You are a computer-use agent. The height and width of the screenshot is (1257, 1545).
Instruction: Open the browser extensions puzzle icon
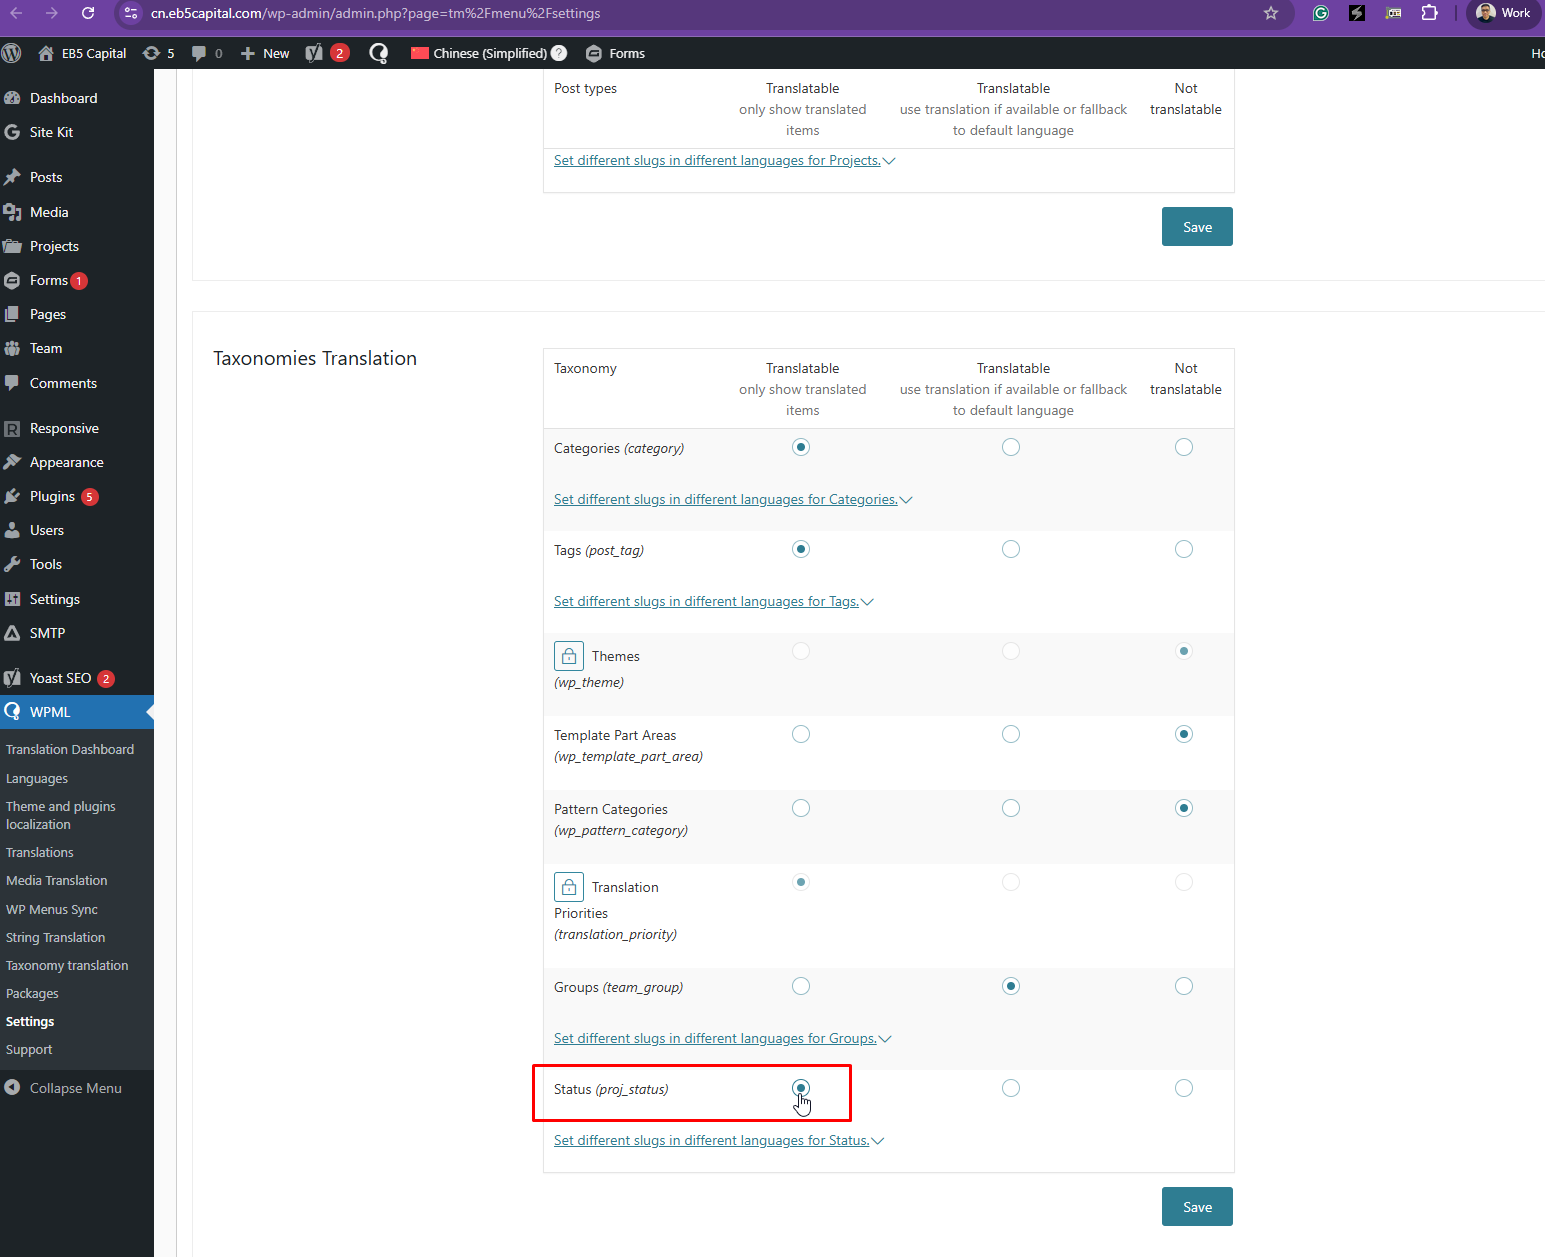click(1429, 13)
